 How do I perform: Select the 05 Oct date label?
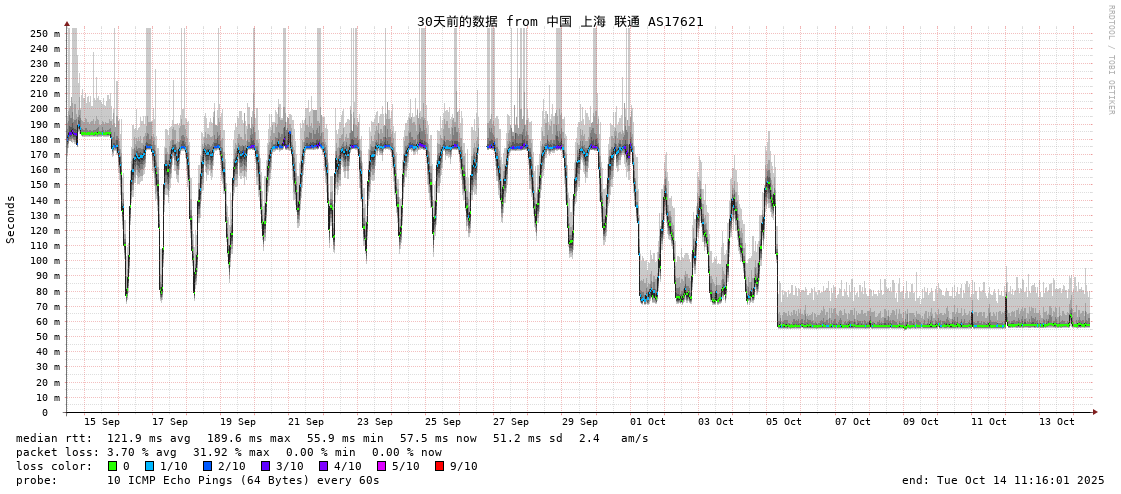[784, 422]
